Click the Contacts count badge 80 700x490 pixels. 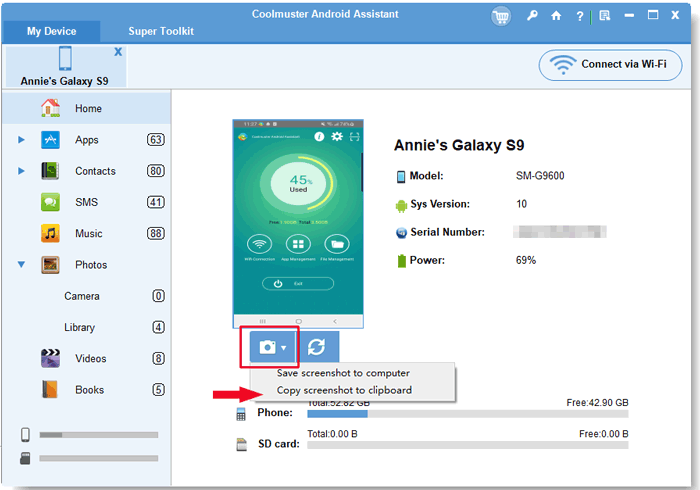tap(156, 171)
